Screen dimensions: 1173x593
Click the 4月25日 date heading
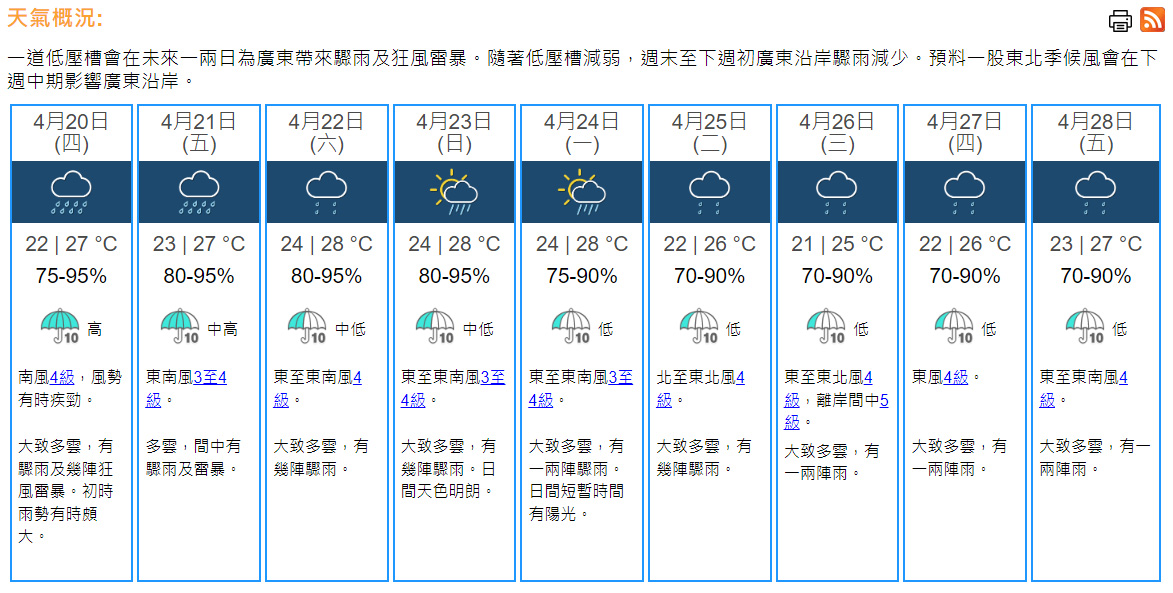coord(709,122)
